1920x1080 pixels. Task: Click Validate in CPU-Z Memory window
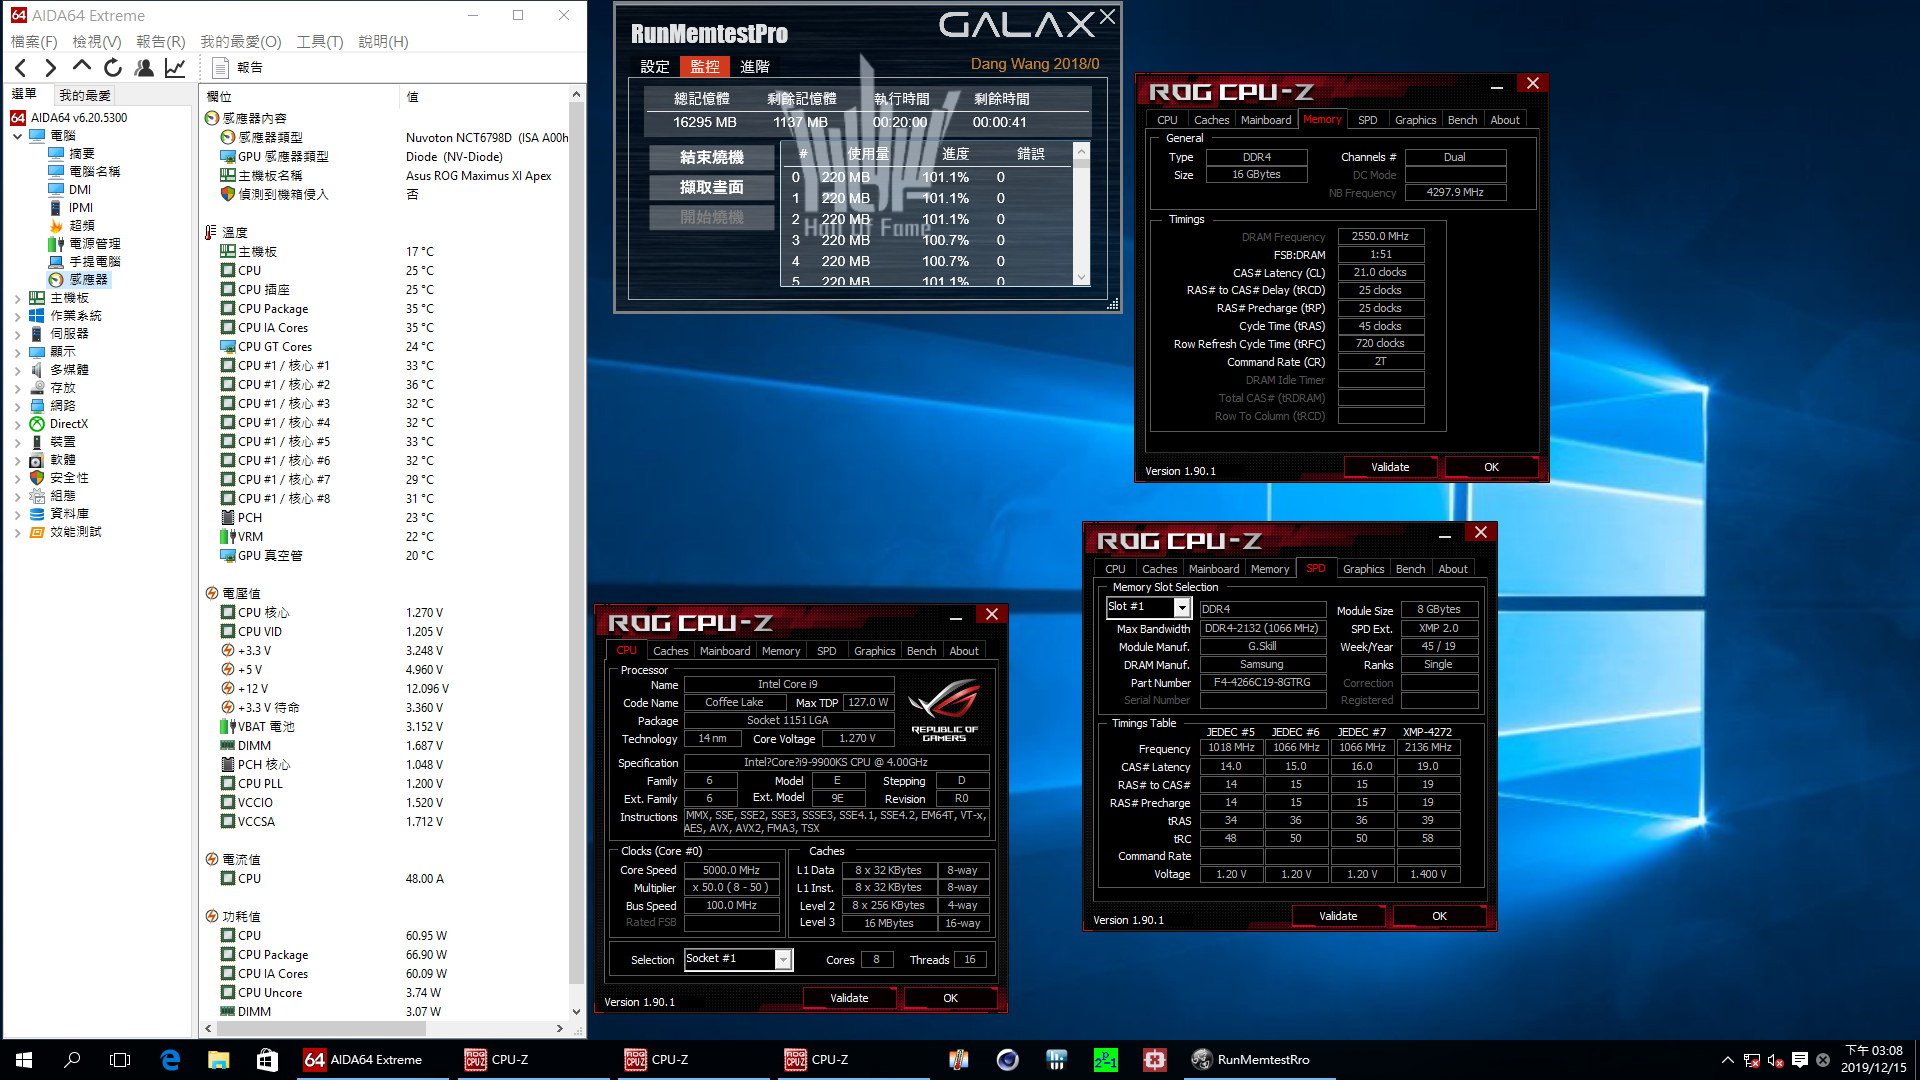[1390, 467]
